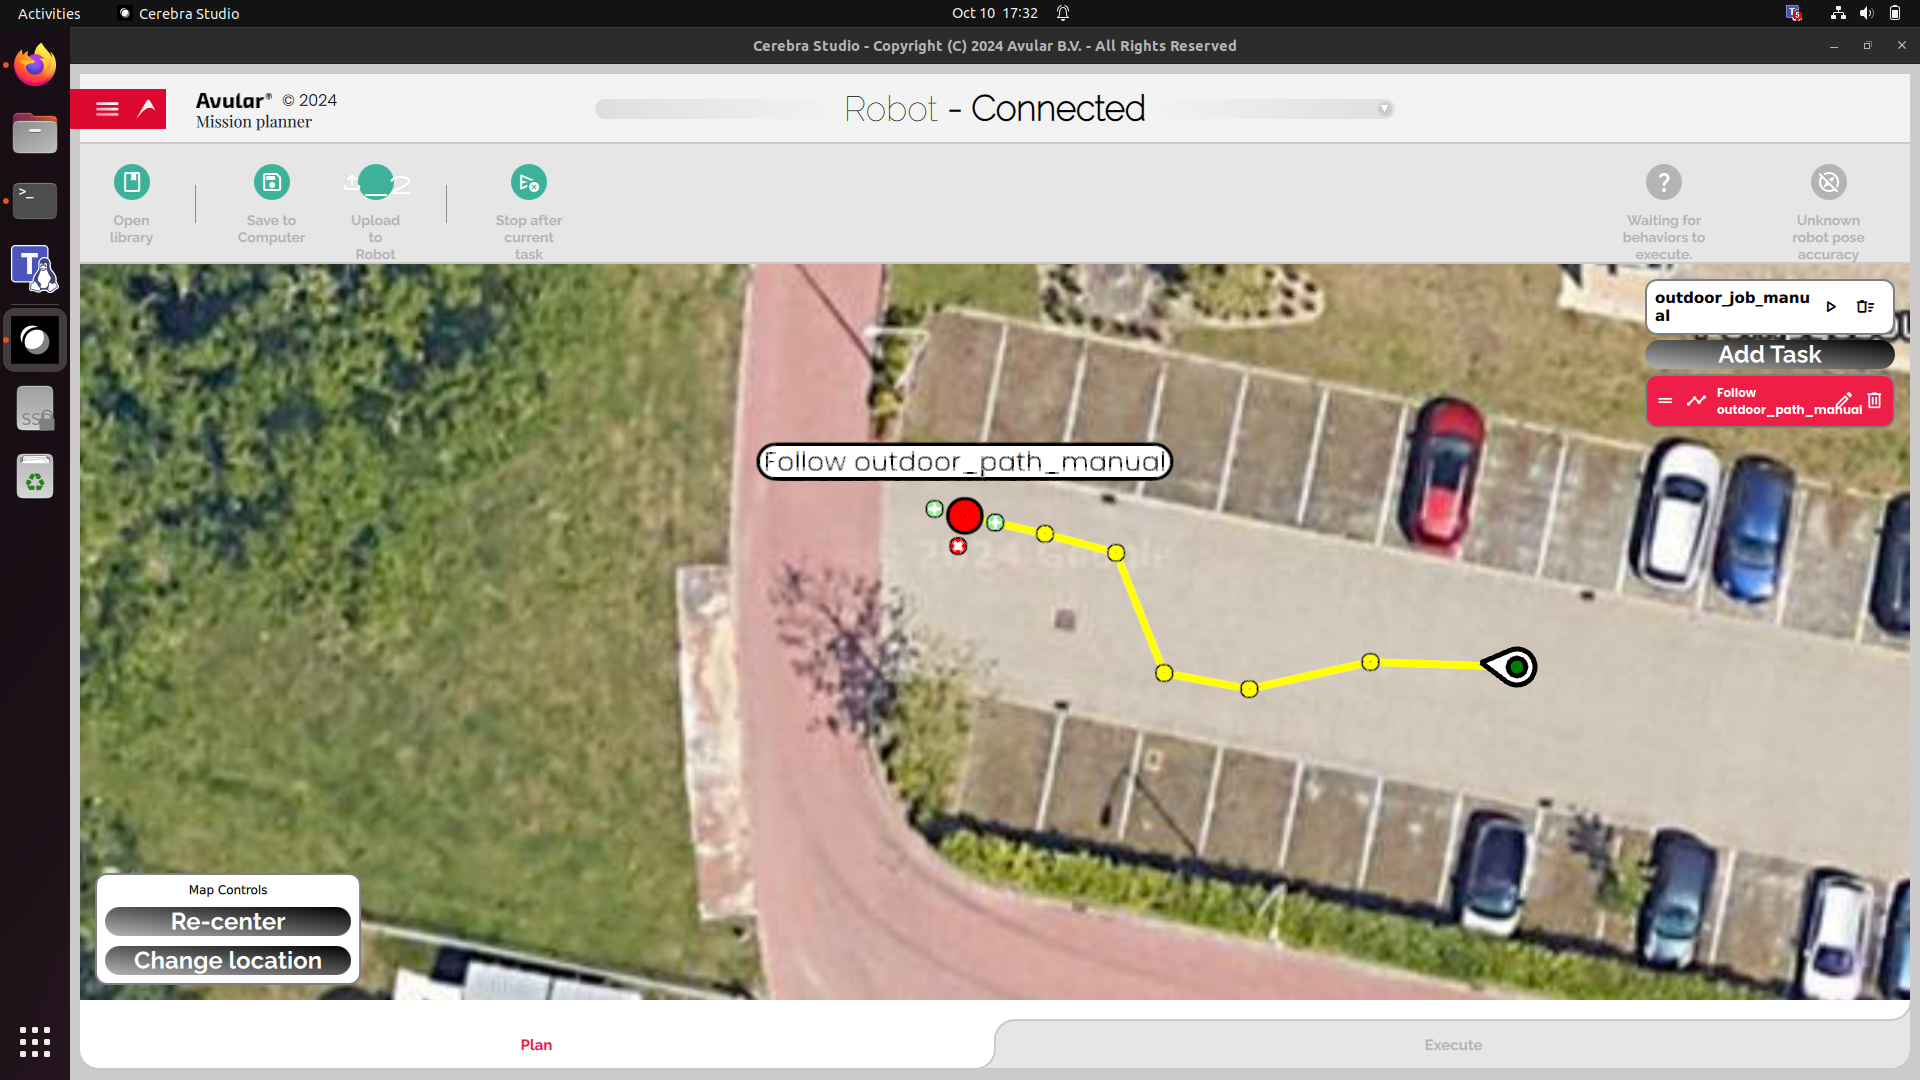The image size is (1920, 1080).
Task: Upload the mission to Robot
Action: coord(375,183)
